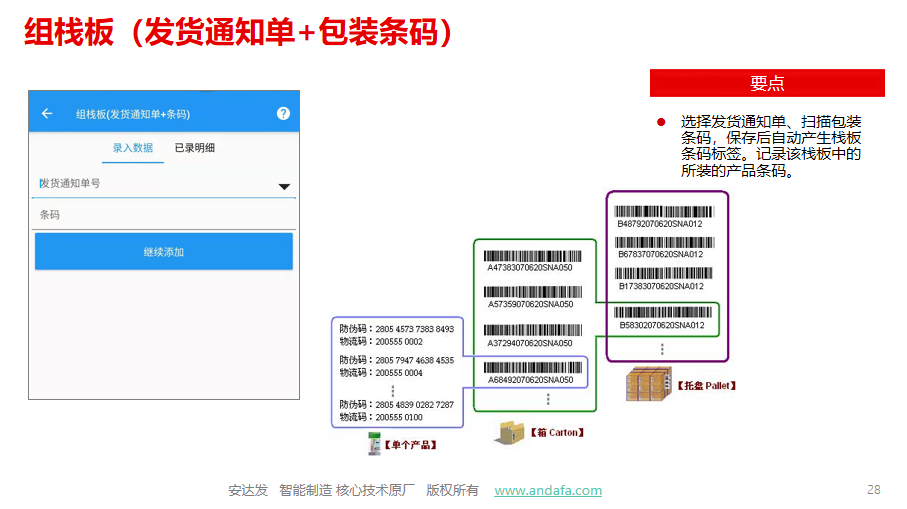Click the red 要点 header bar
The image size is (907, 509).
767,83
